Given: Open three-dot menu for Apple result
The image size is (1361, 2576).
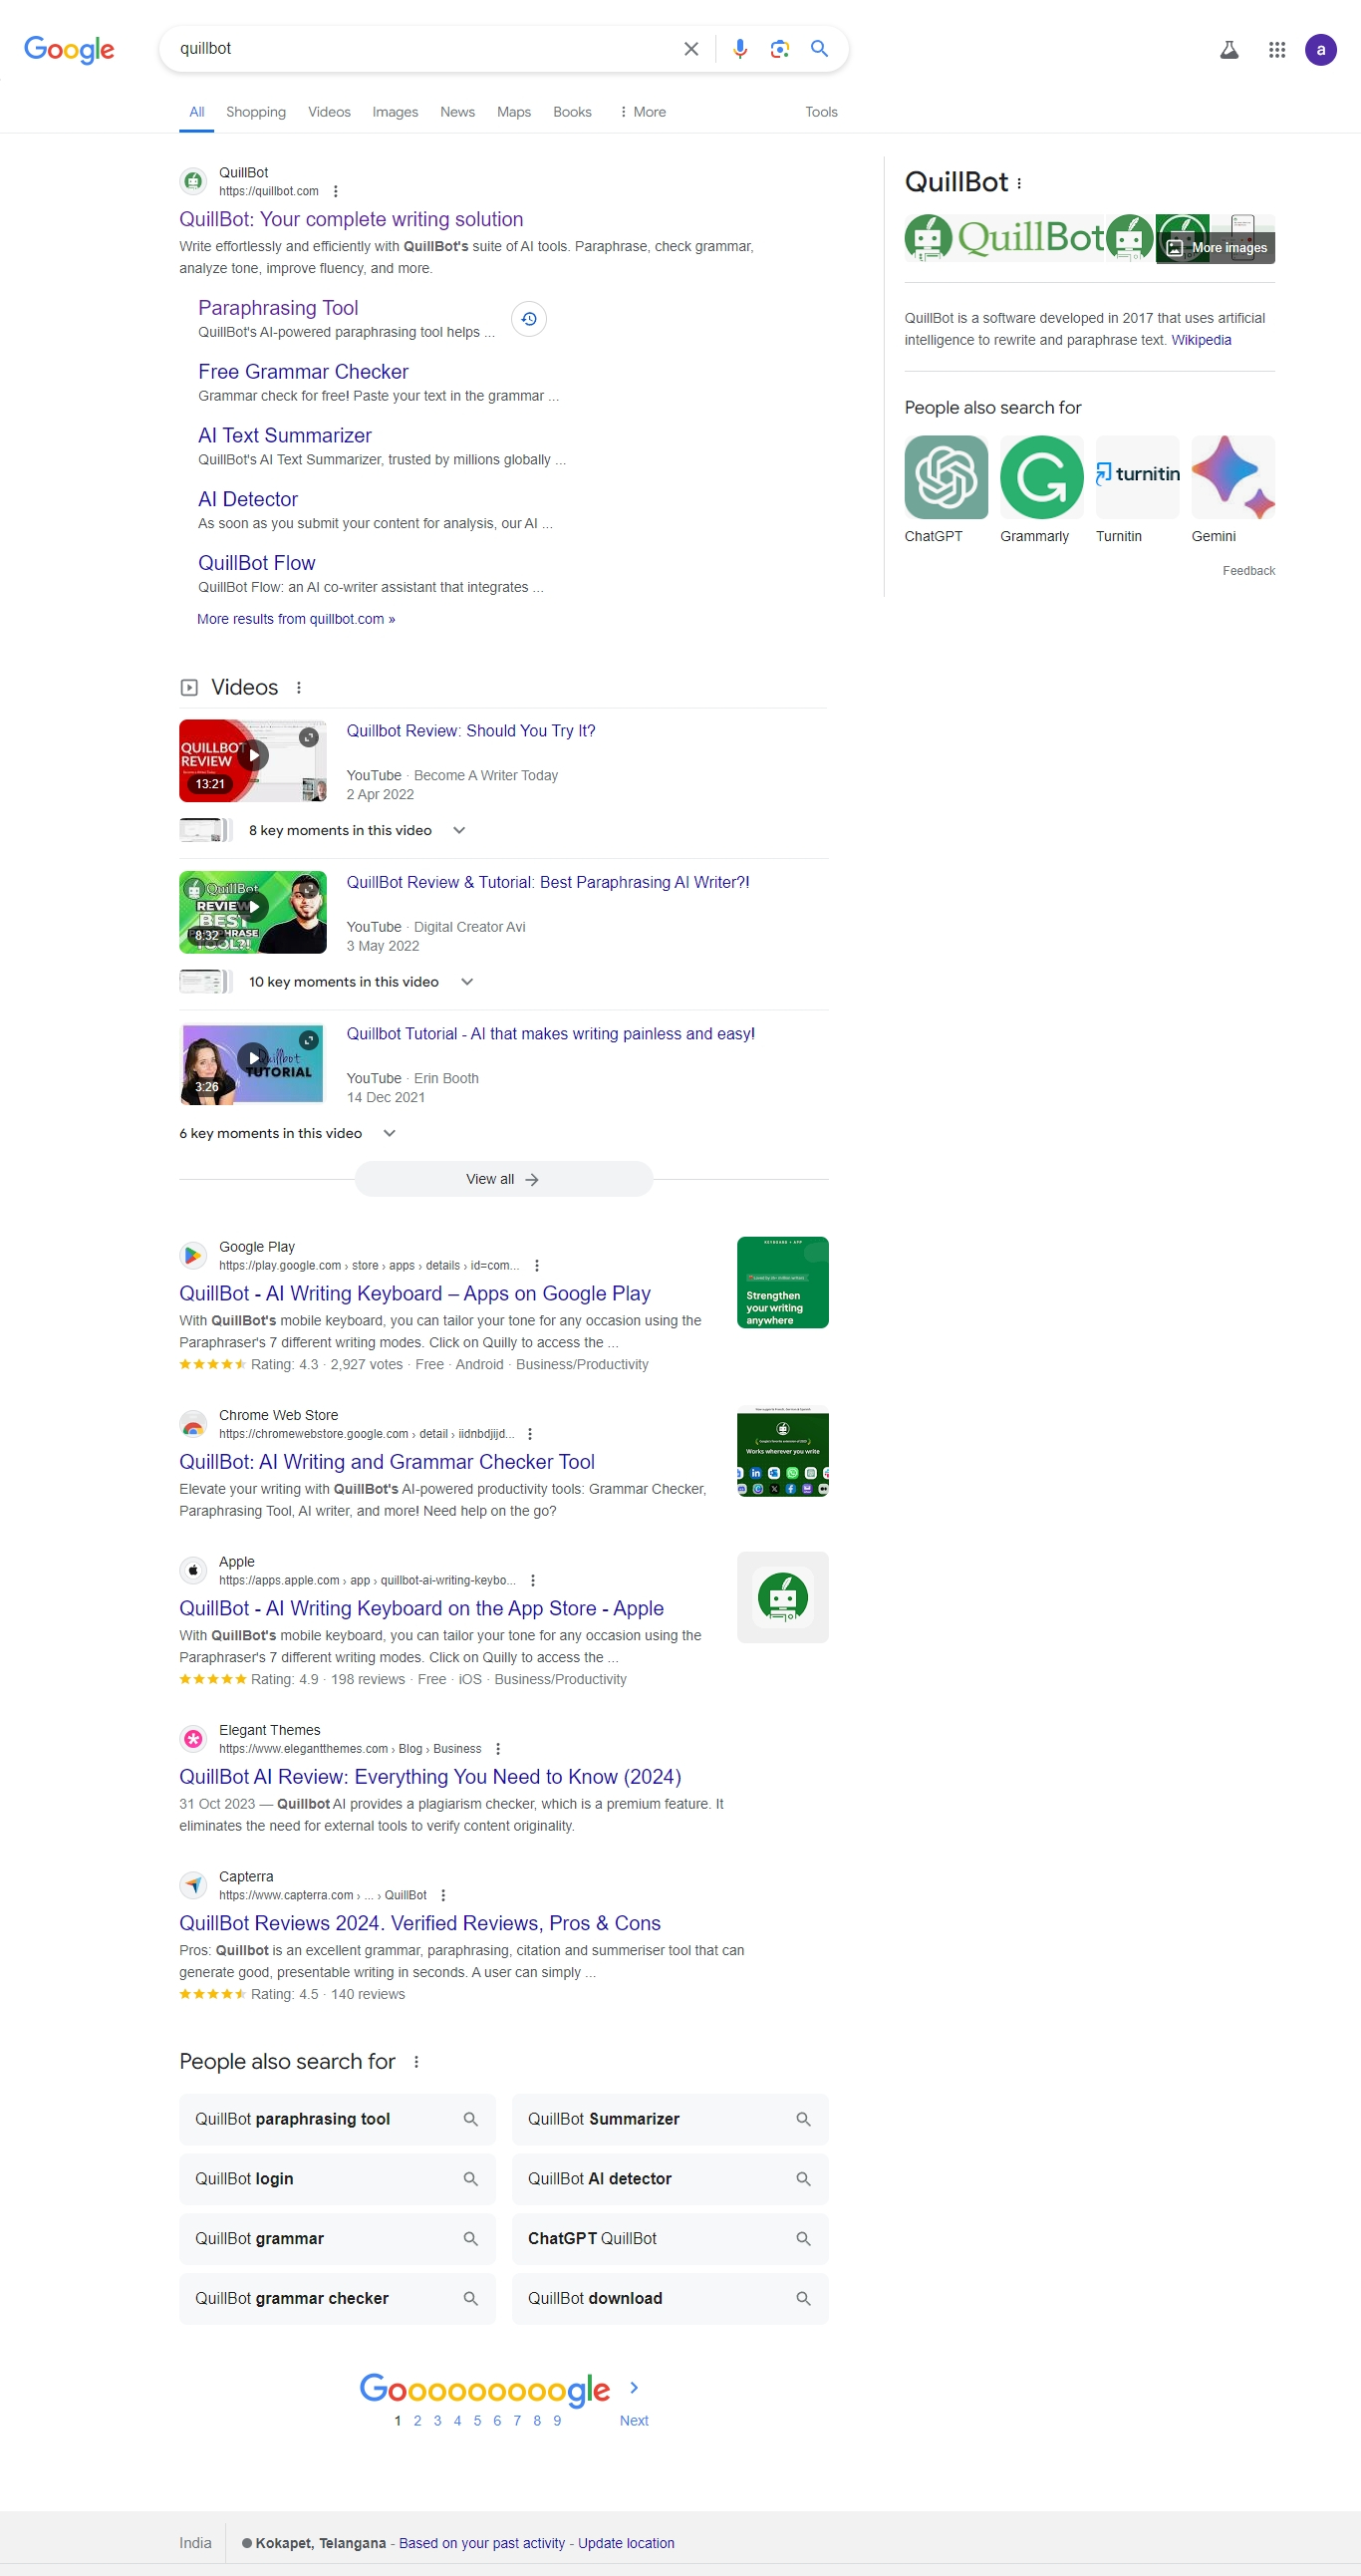Looking at the screenshot, I should coord(532,1580).
